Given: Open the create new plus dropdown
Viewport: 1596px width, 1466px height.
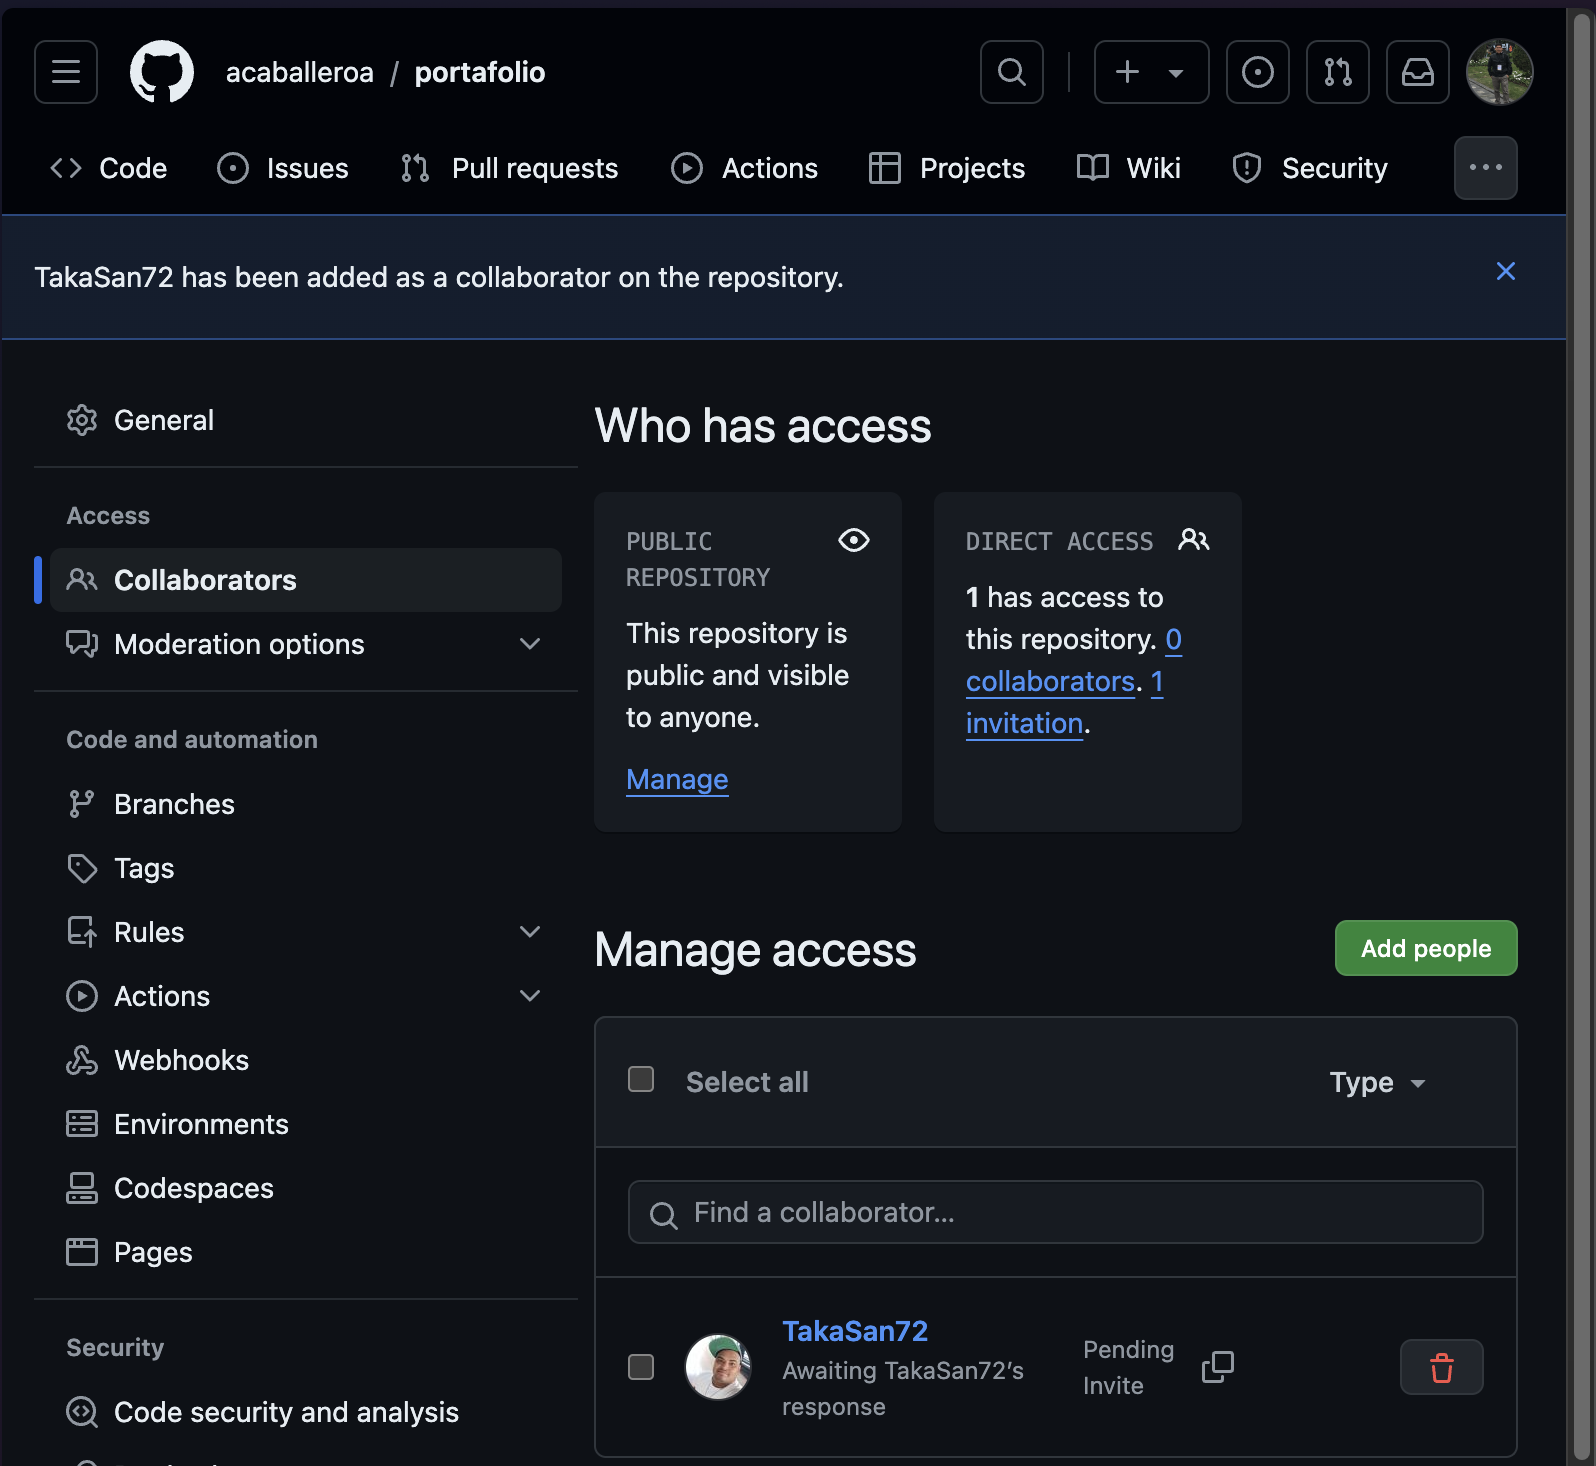Looking at the screenshot, I should [1152, 72].
